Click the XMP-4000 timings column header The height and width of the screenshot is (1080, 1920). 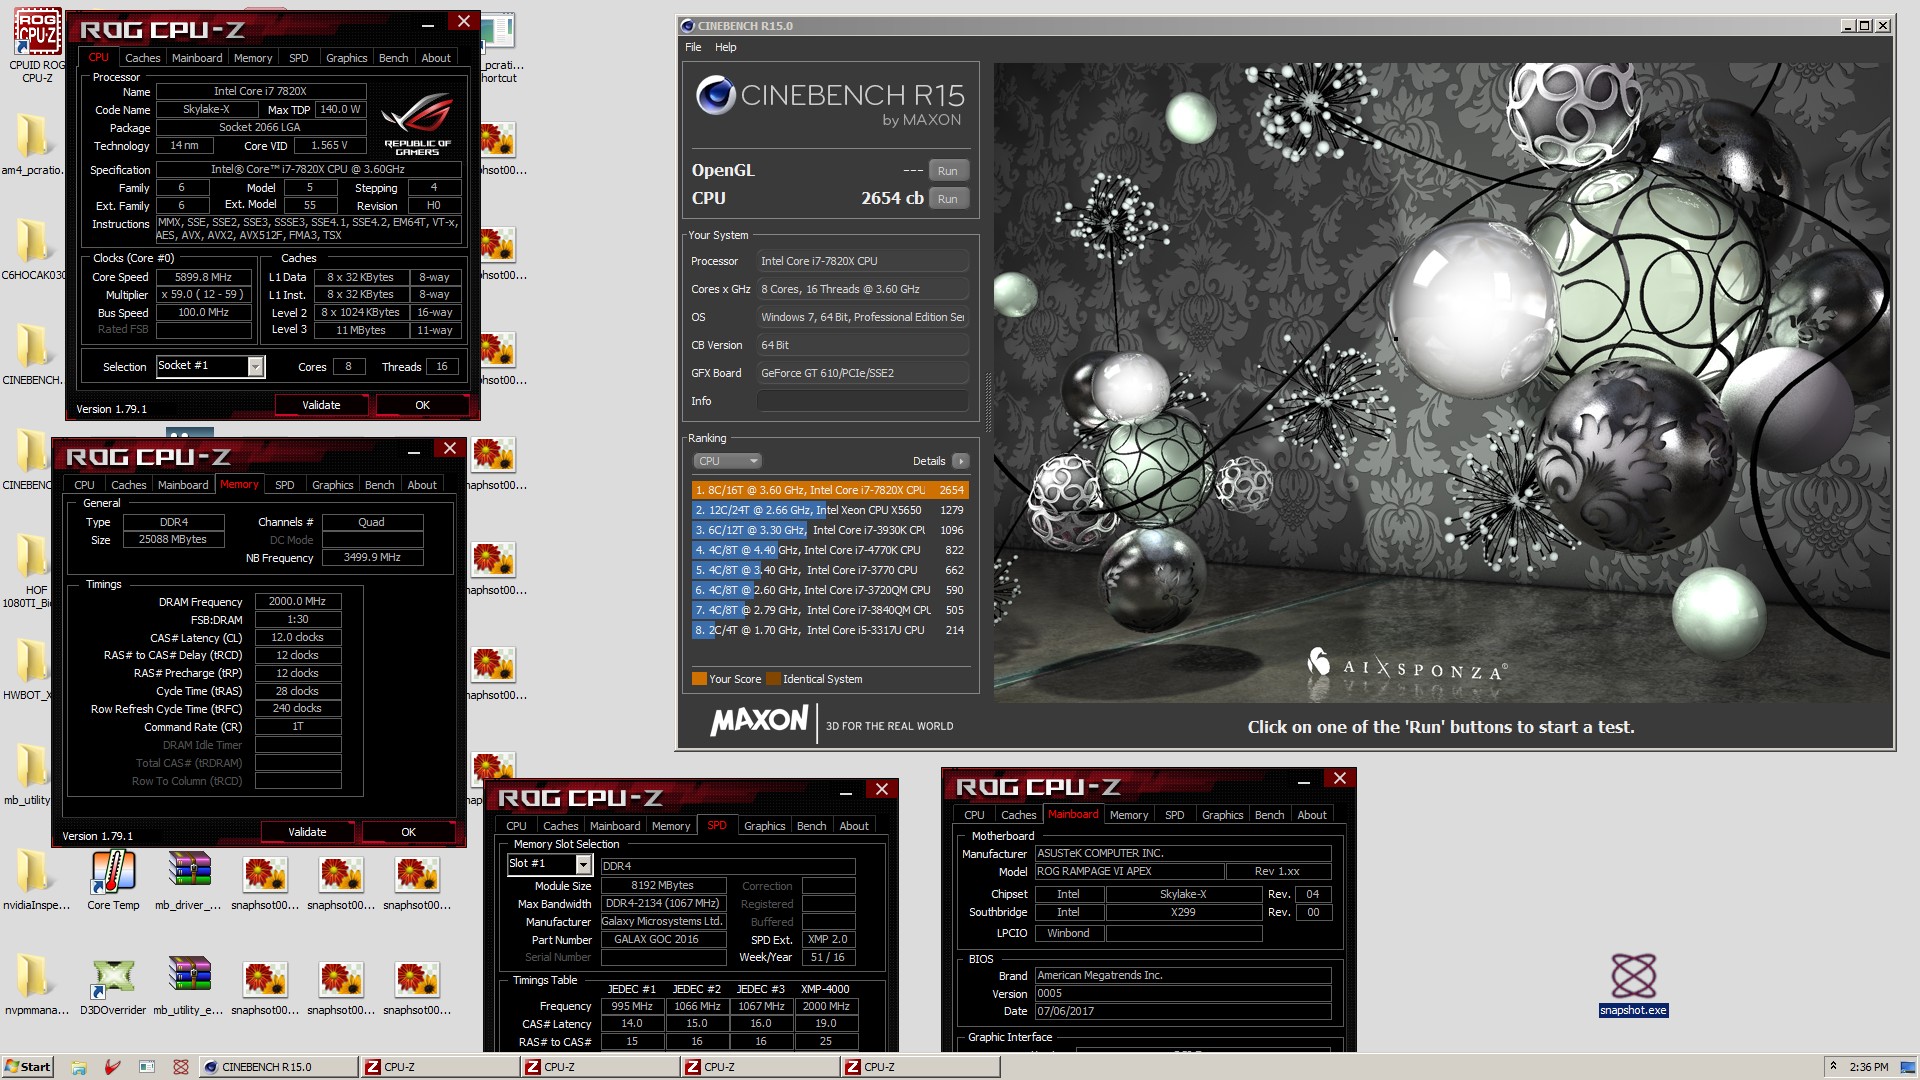tap(825, 989)
